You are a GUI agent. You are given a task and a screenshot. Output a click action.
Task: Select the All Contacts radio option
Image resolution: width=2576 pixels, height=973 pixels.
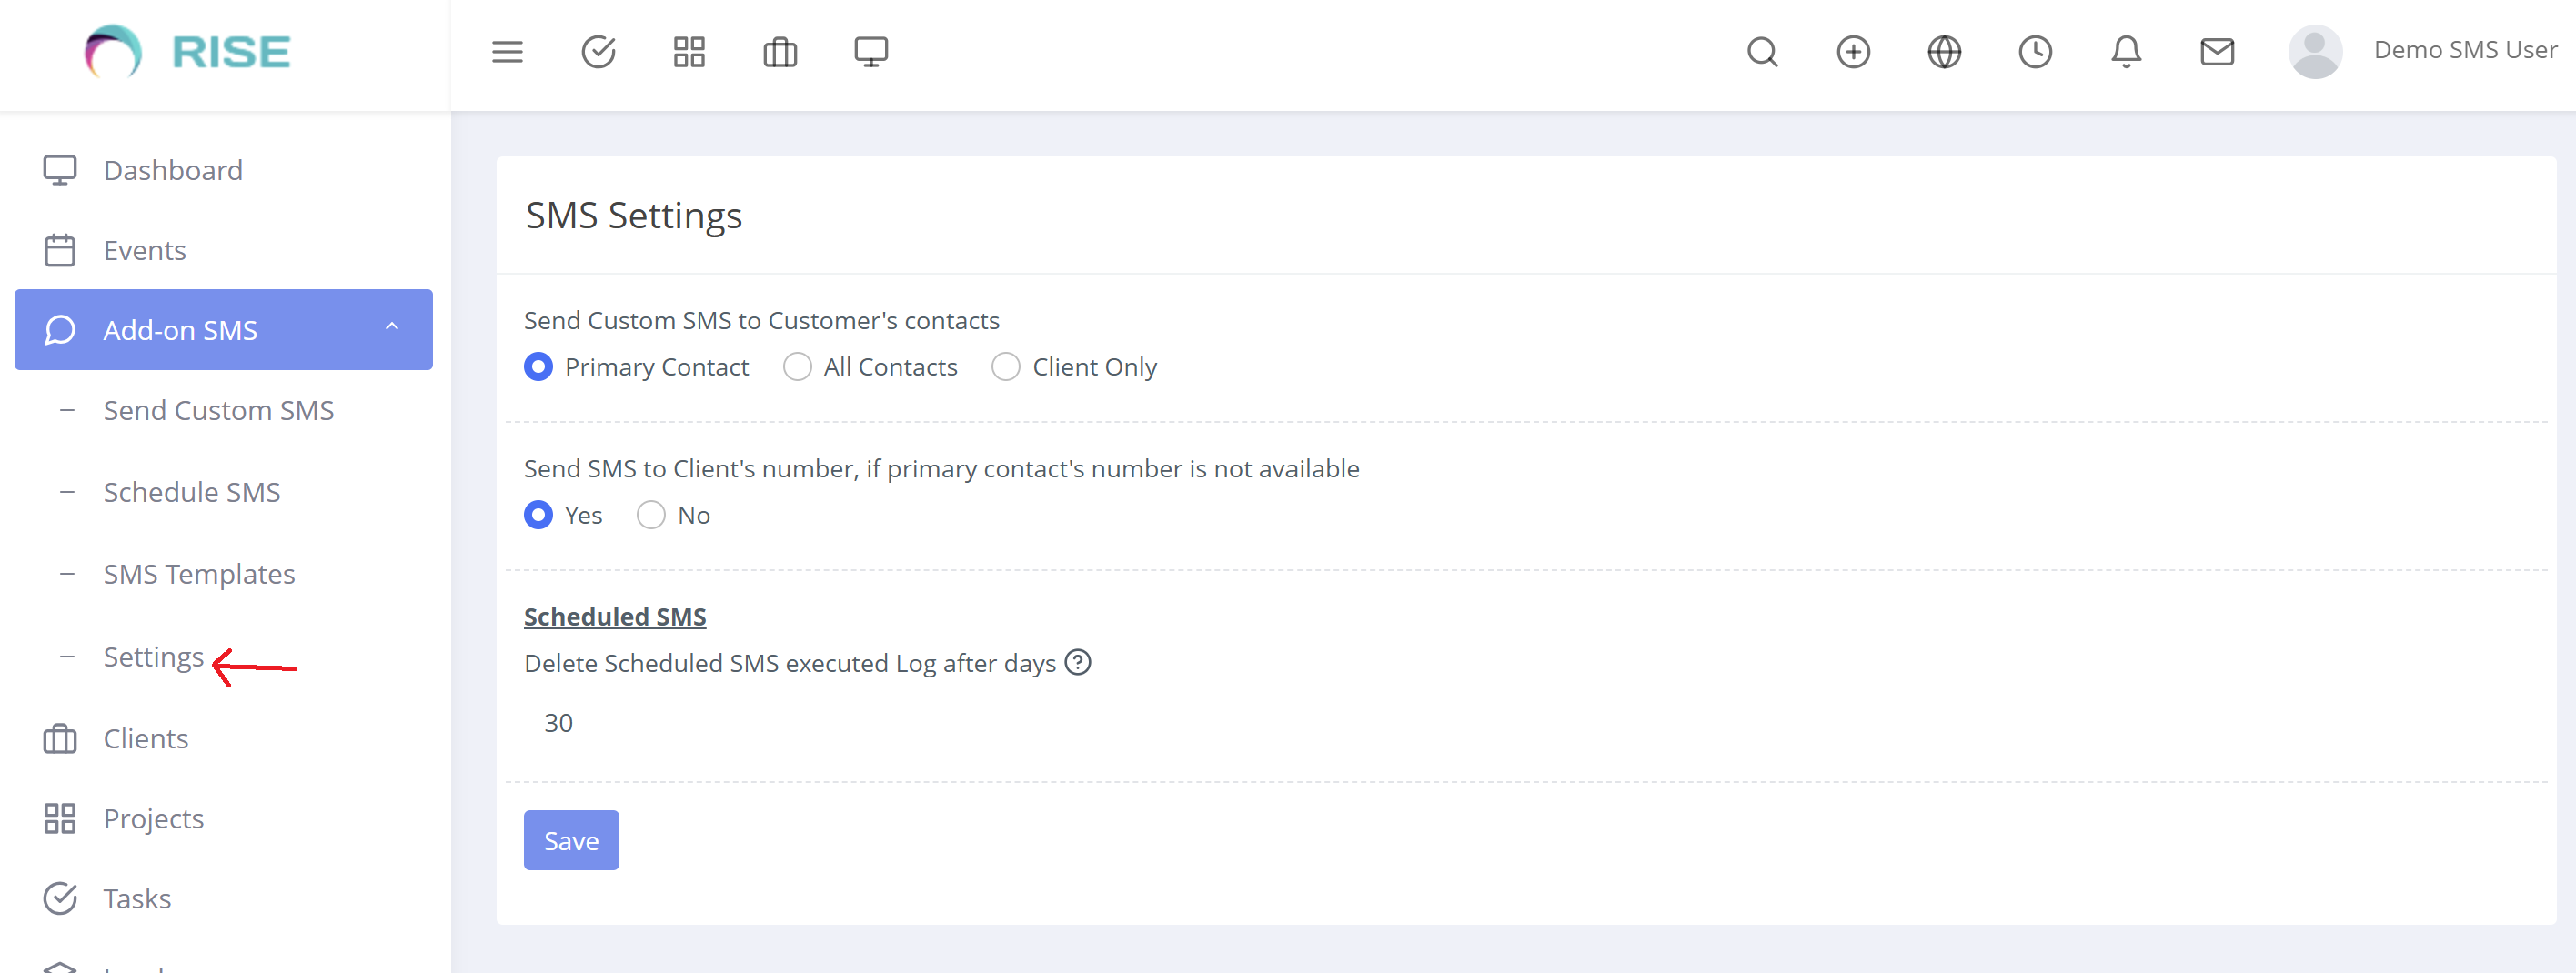click(797, 367)
